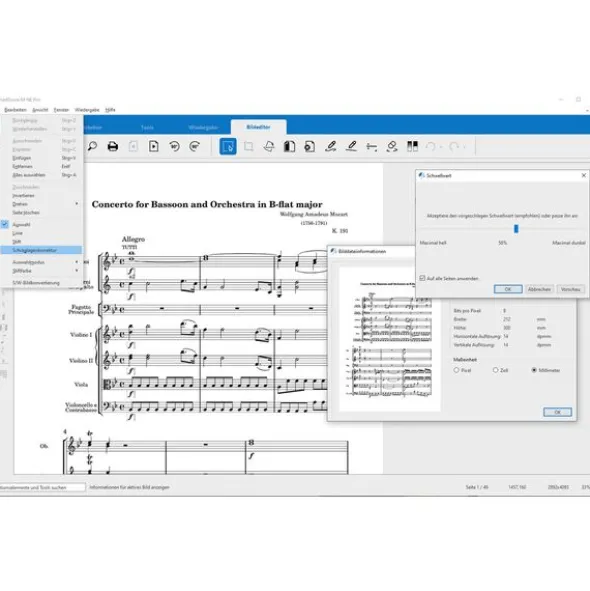The width and height of the screenshot is (590, 591).
Task: Confirm Schwellwert dialog with OK
Action: 508,289
